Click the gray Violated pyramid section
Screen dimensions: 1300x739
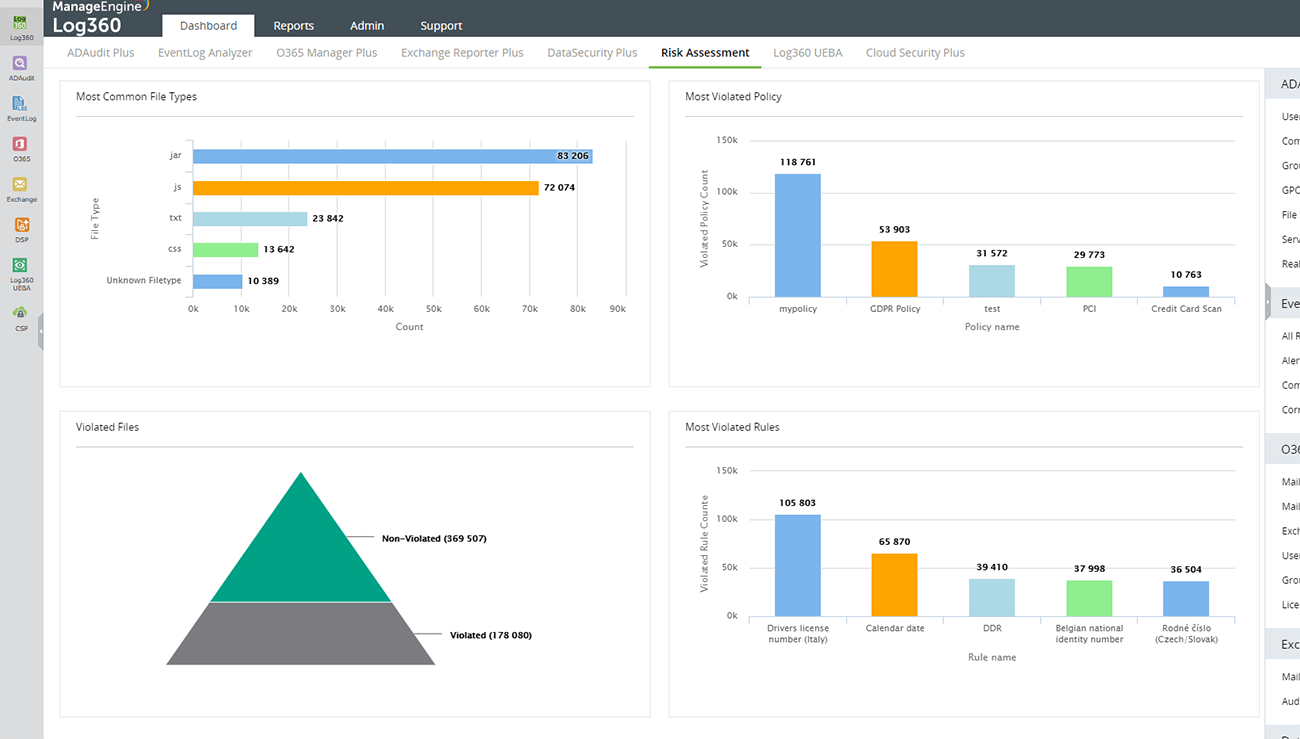pyautogui.click(x=300, y=634)
